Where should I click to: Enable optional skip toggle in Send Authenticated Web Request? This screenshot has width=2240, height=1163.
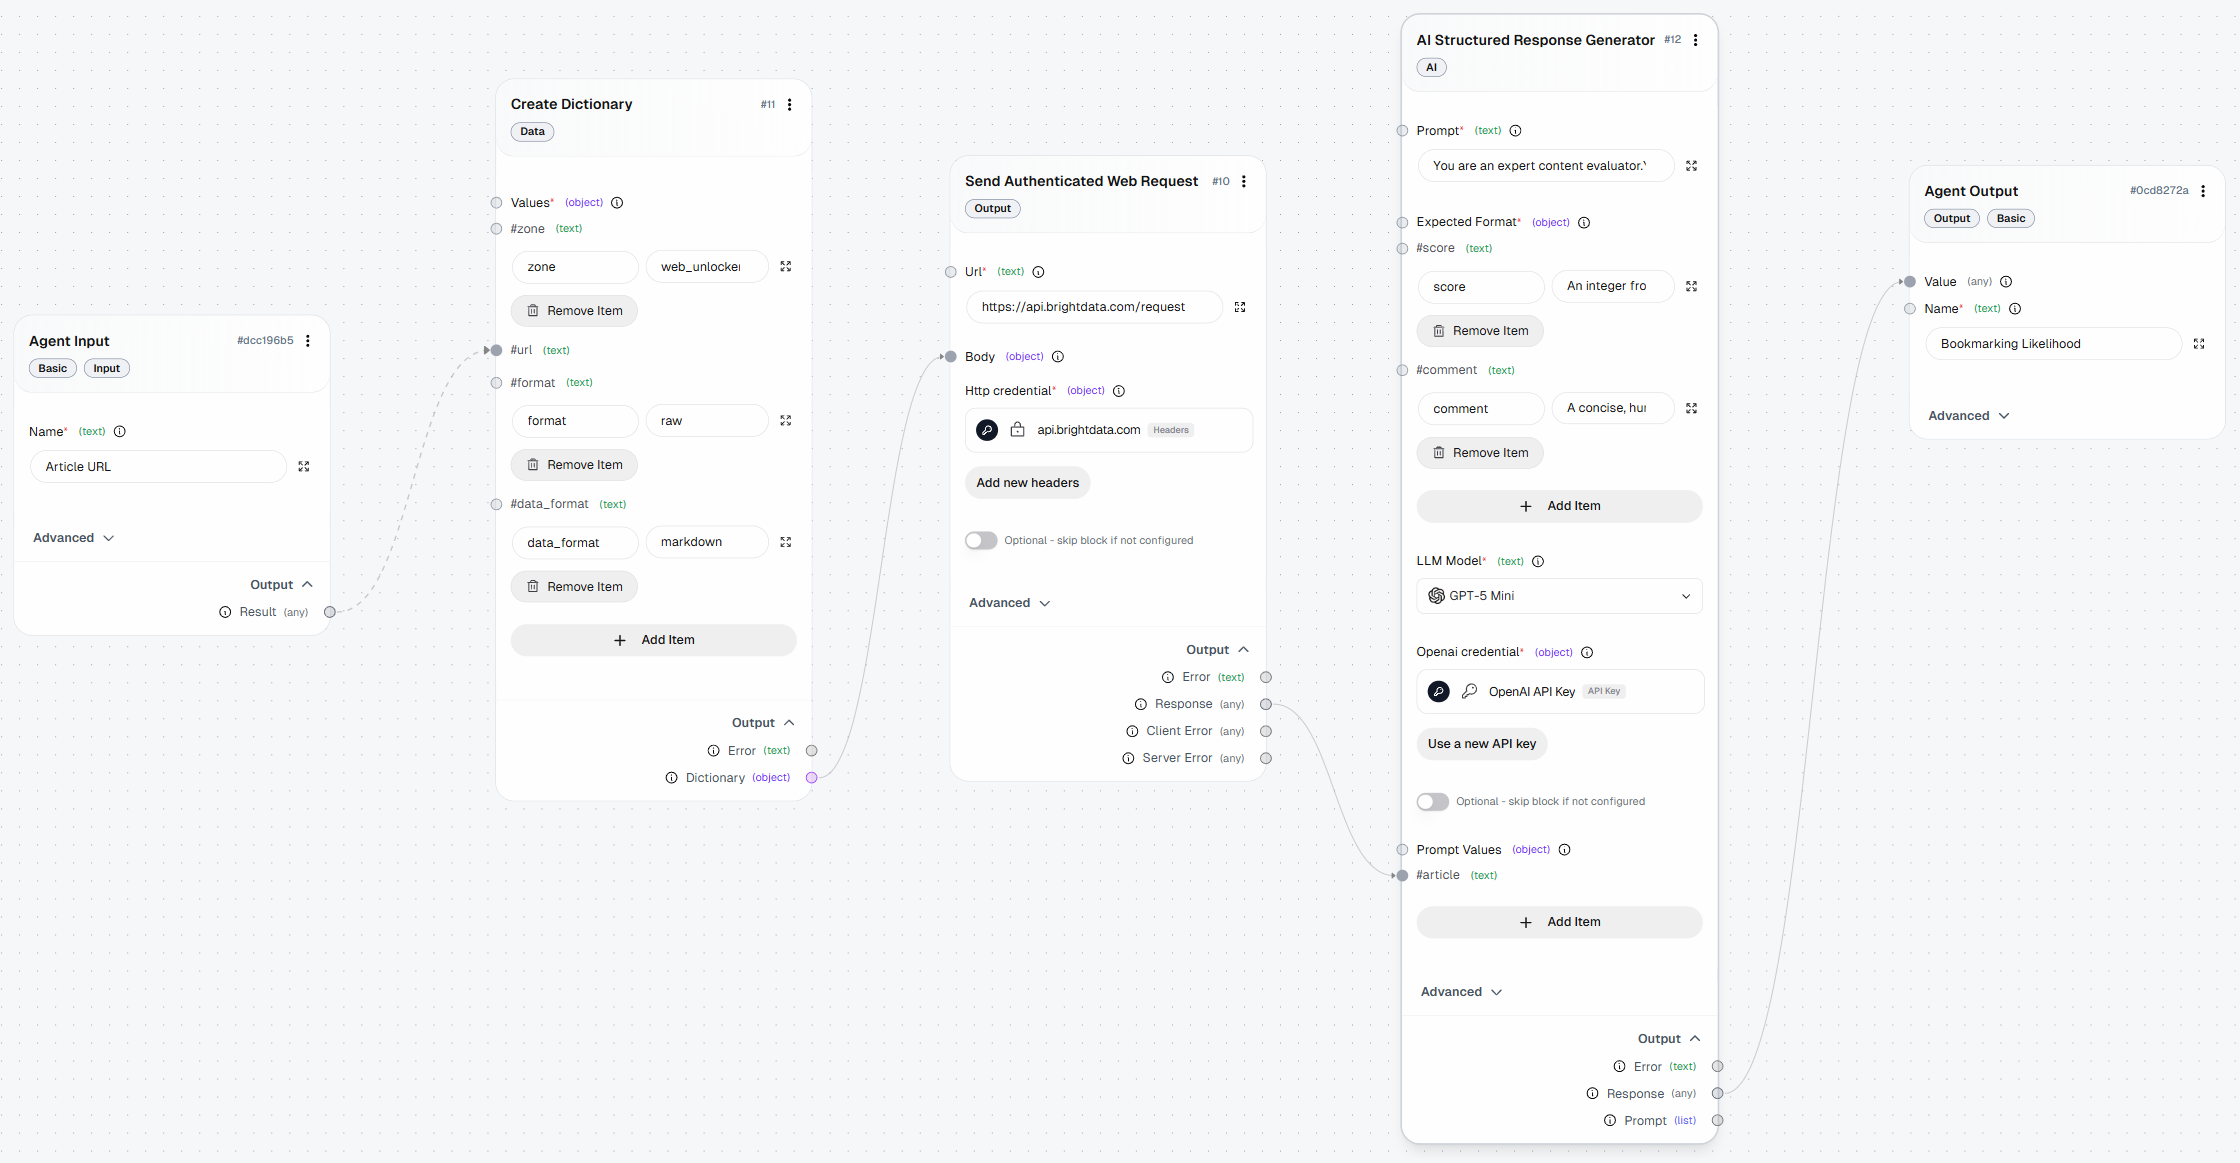[x=981, y=540]
